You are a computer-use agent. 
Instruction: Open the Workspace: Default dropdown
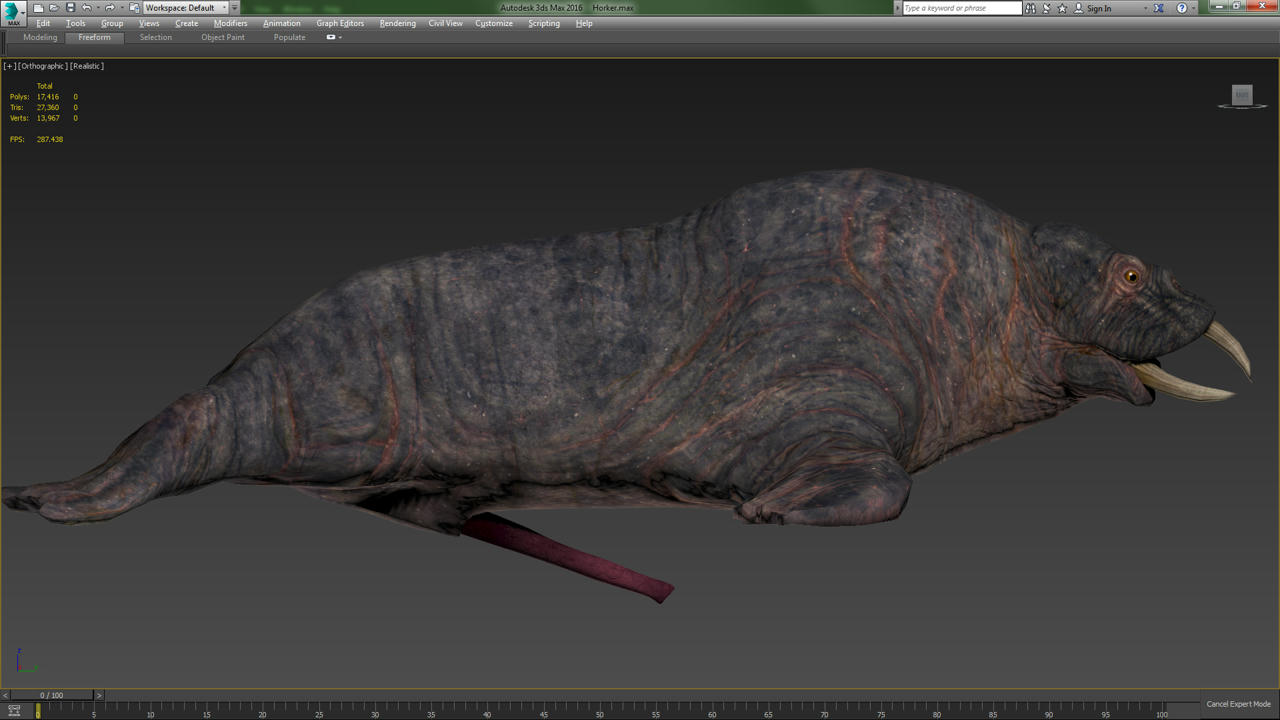186,8
